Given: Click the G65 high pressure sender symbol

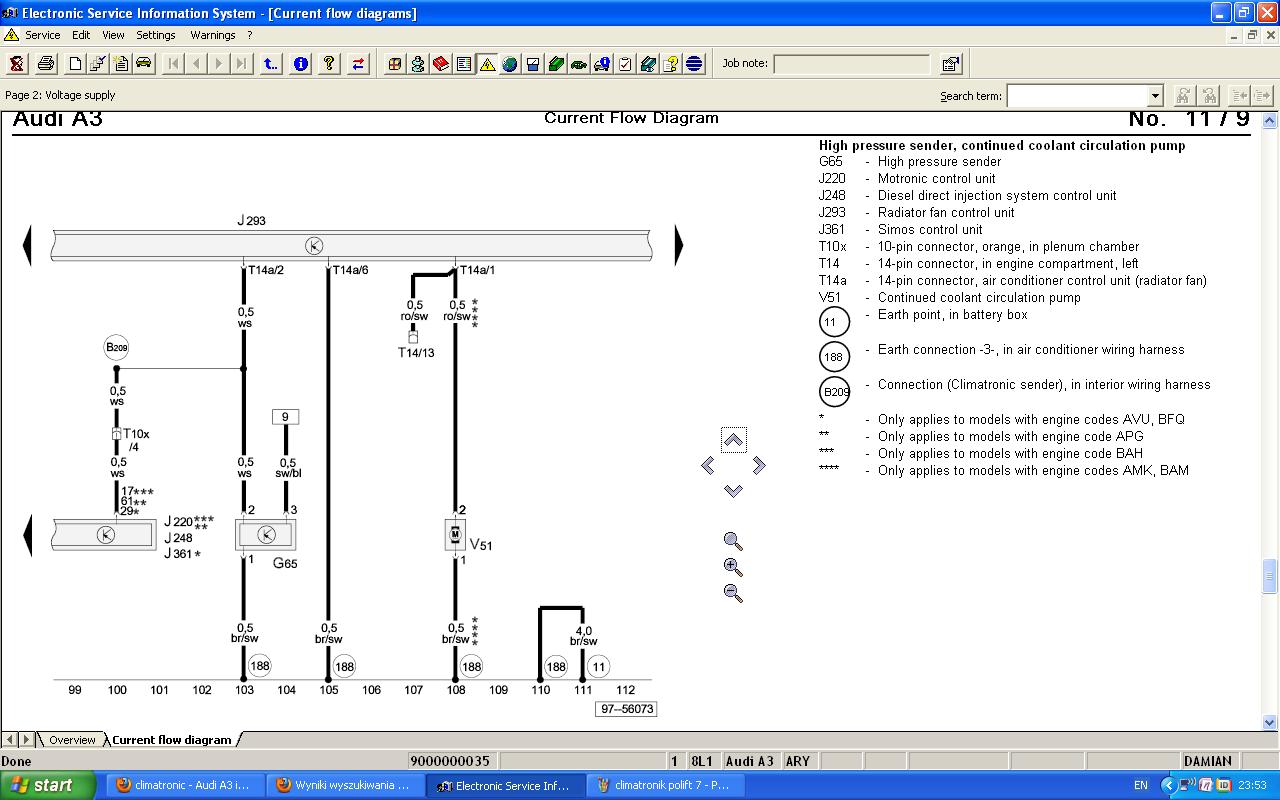Looking at the screenshot, I should point(266,535).
